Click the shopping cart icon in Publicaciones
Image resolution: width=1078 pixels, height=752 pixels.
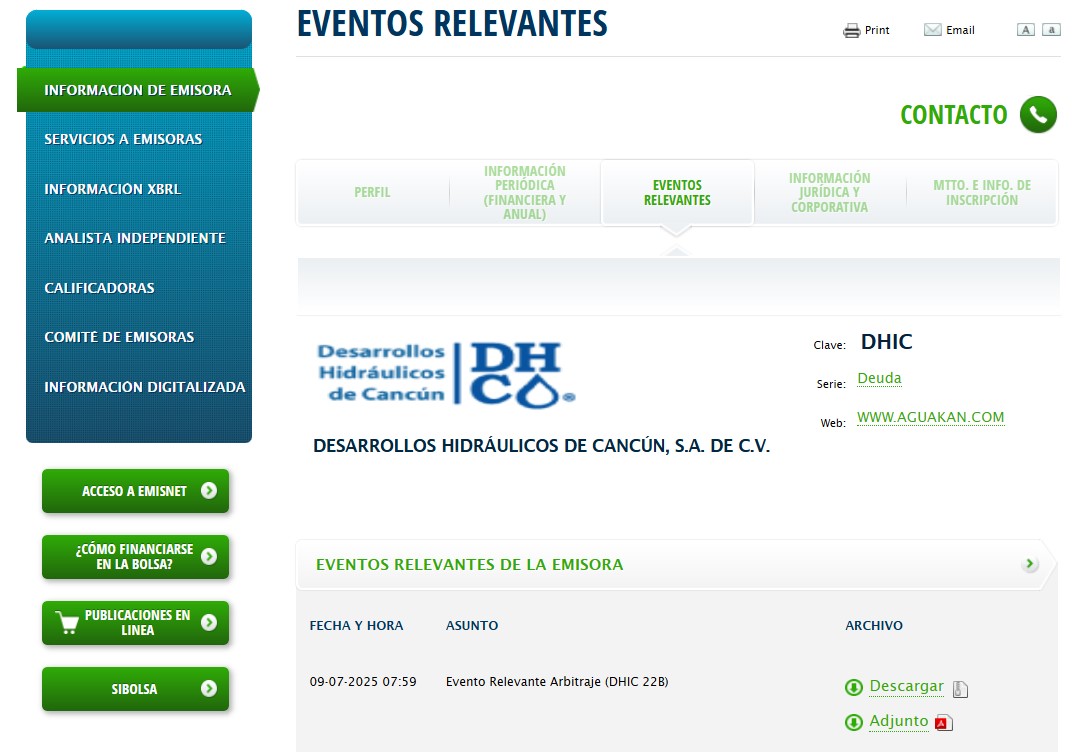tap(67, 622)
